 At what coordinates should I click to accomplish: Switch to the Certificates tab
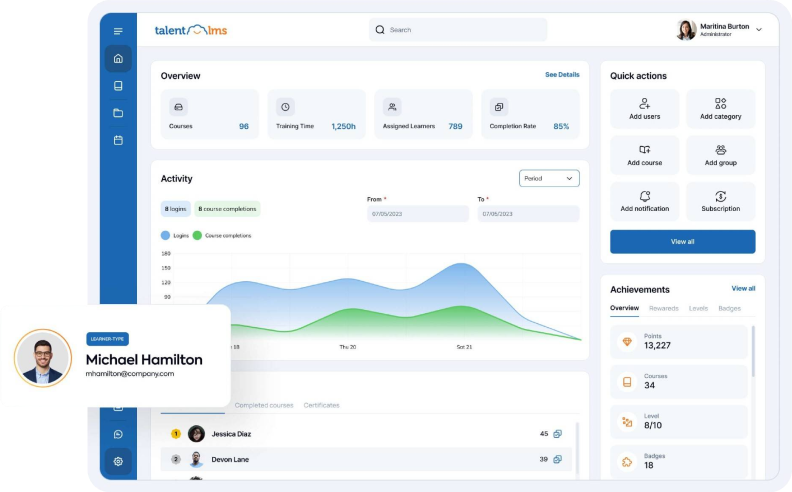click(321, 405)
